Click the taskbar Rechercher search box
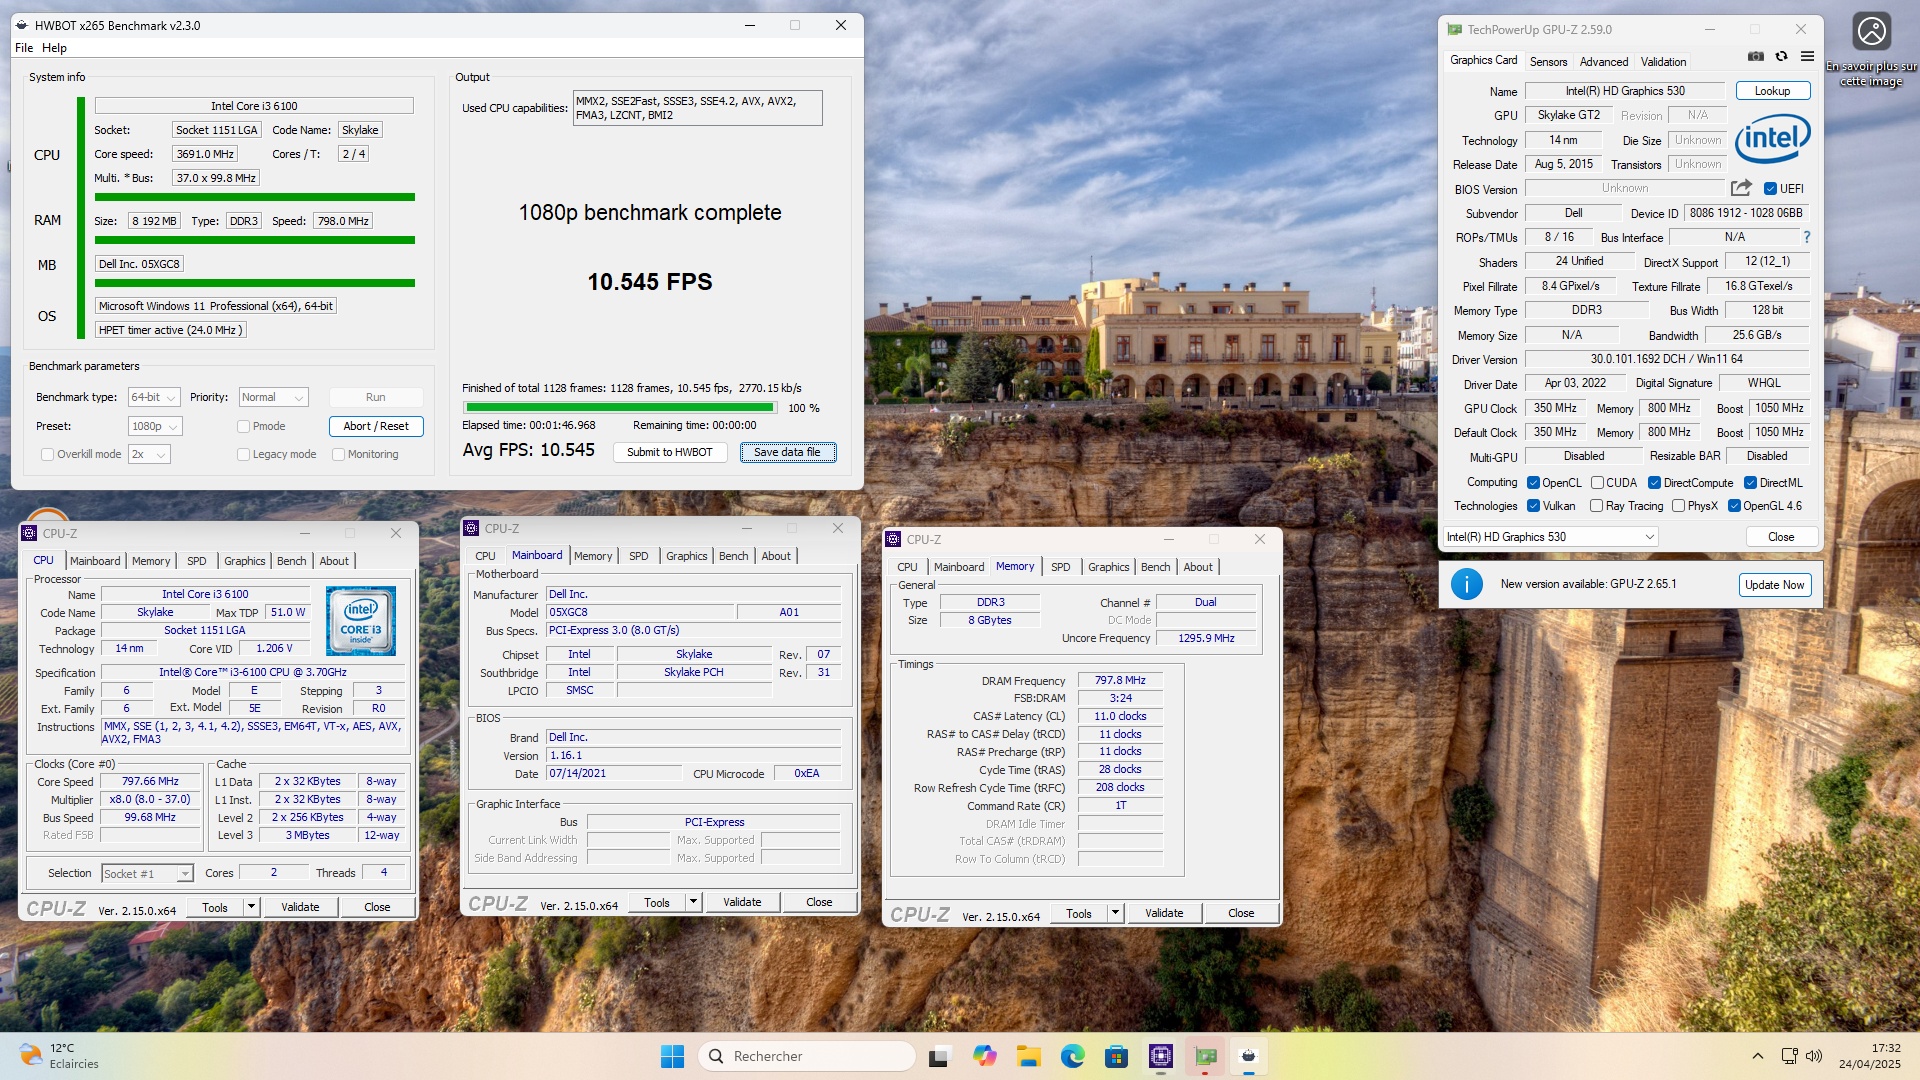Viewport: 1920px width, 1080px height. tap(807, 1056)
